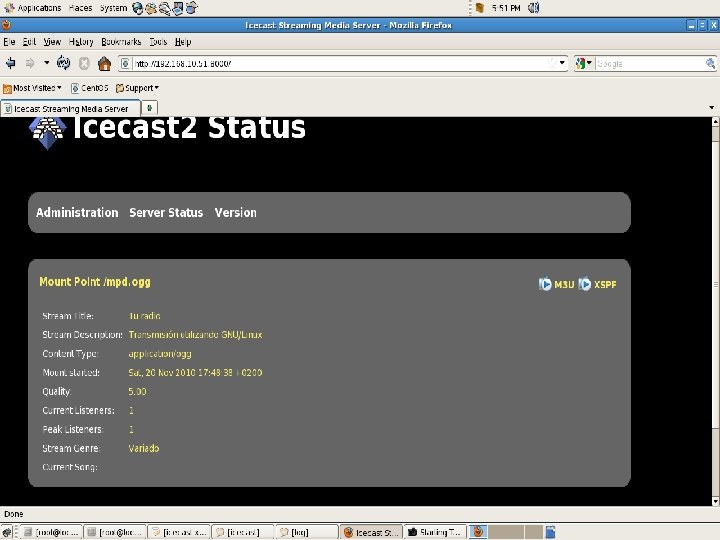Click the stream title value Tu radio

pyautogui.click(x=145, y=316)
